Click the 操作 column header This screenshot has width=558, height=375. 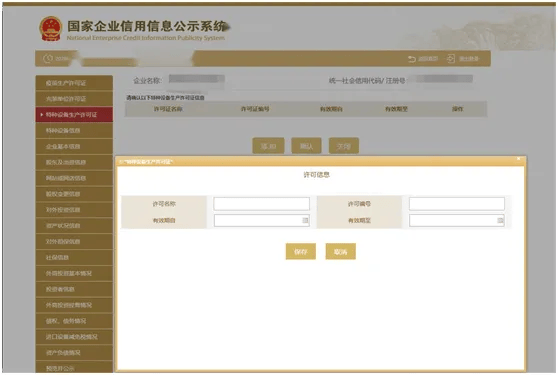tap(457, 109)
